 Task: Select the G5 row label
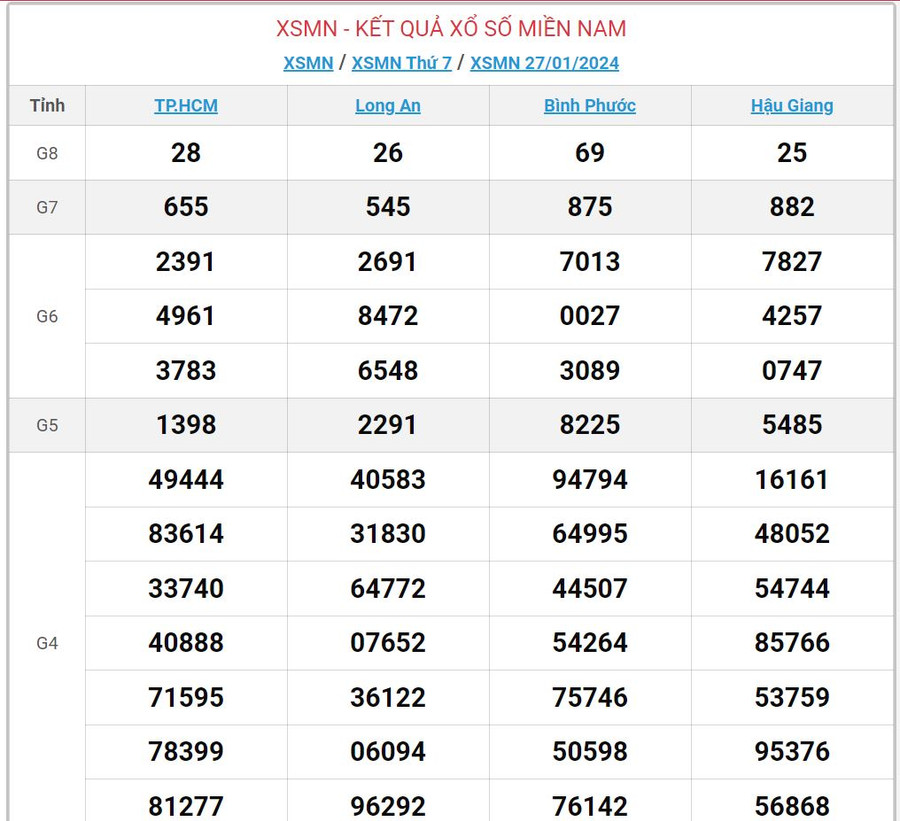47,425
